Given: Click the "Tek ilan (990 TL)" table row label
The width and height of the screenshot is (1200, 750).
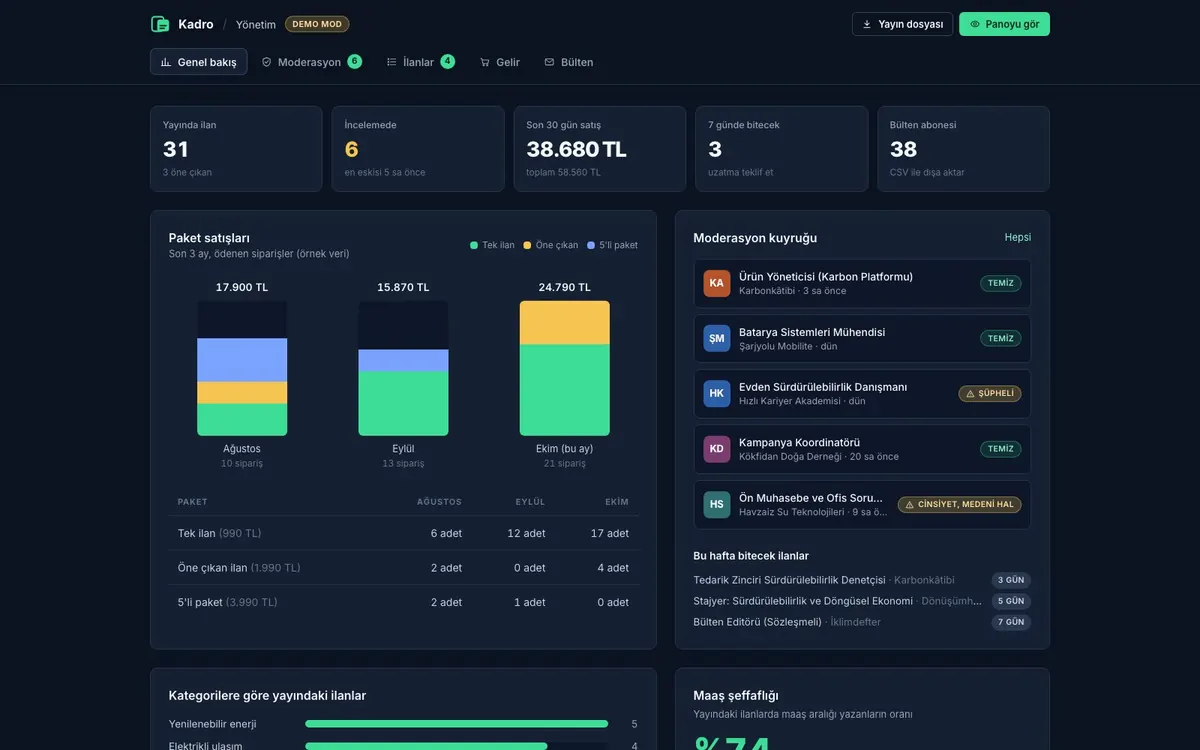Looking at the screenshot, I should click(x=220, y=533).
